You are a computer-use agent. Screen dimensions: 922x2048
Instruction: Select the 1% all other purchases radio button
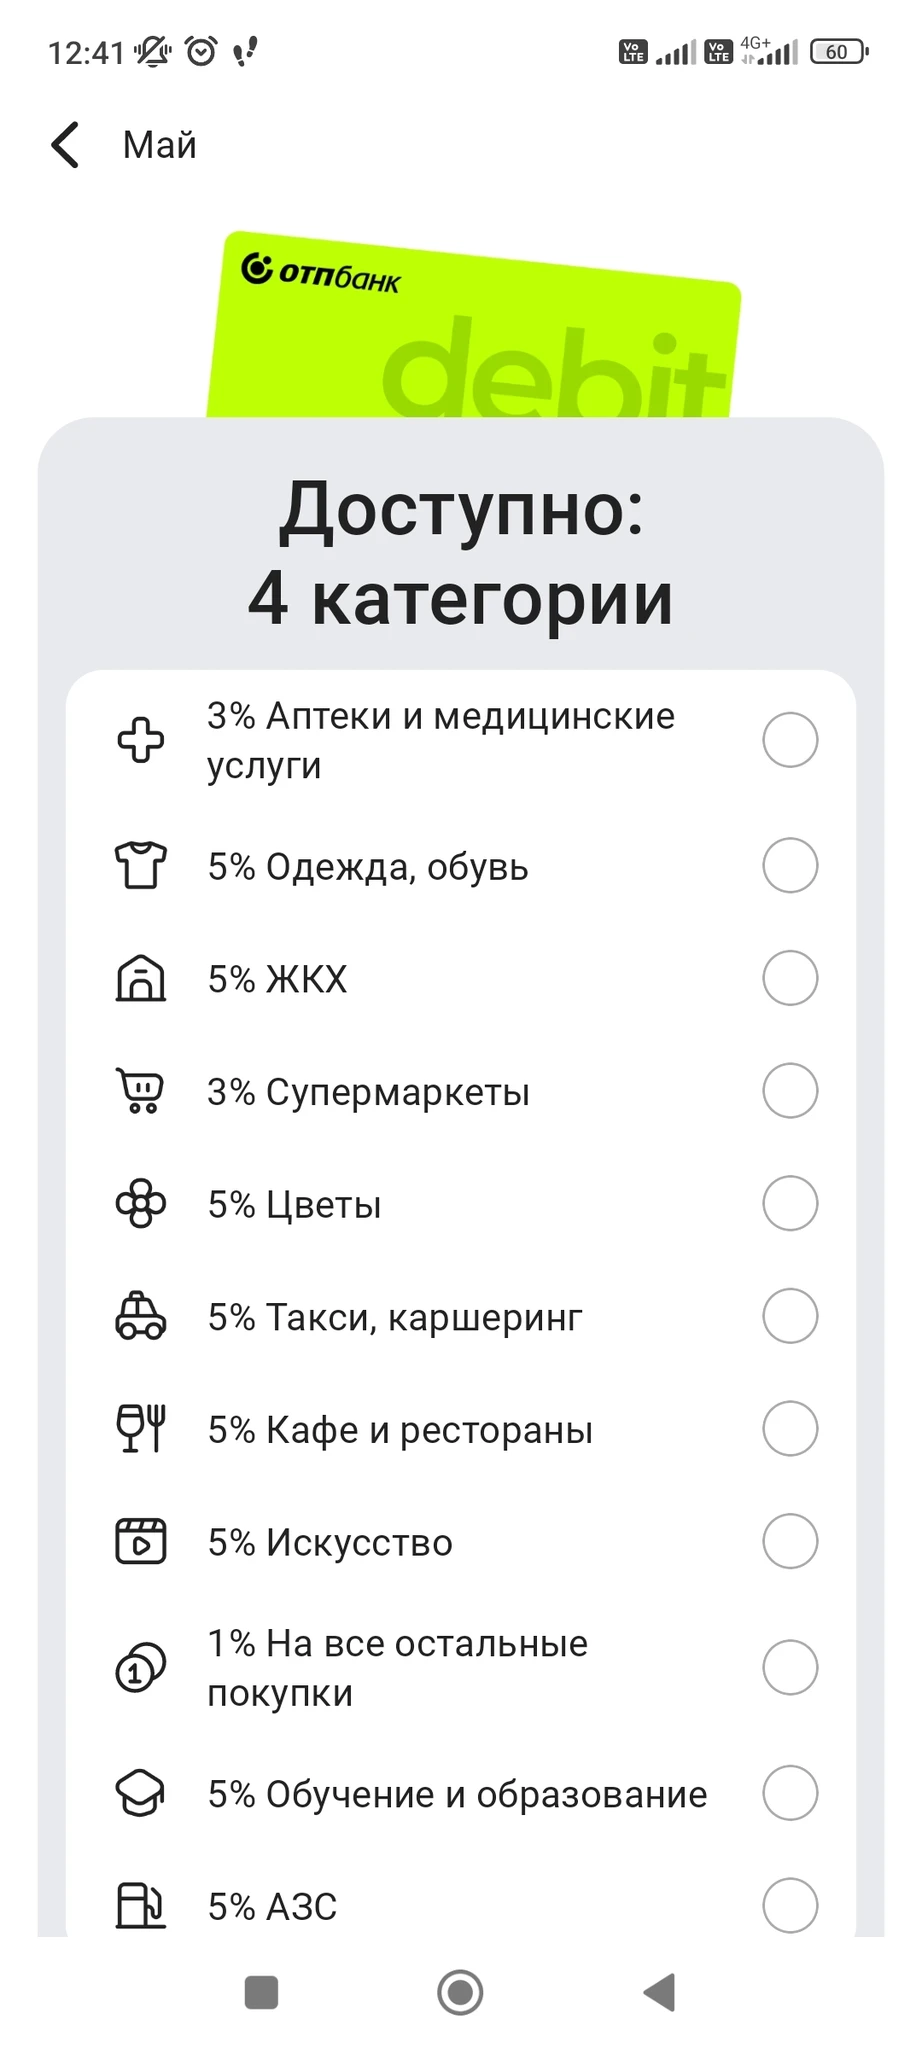(790, 1667)
